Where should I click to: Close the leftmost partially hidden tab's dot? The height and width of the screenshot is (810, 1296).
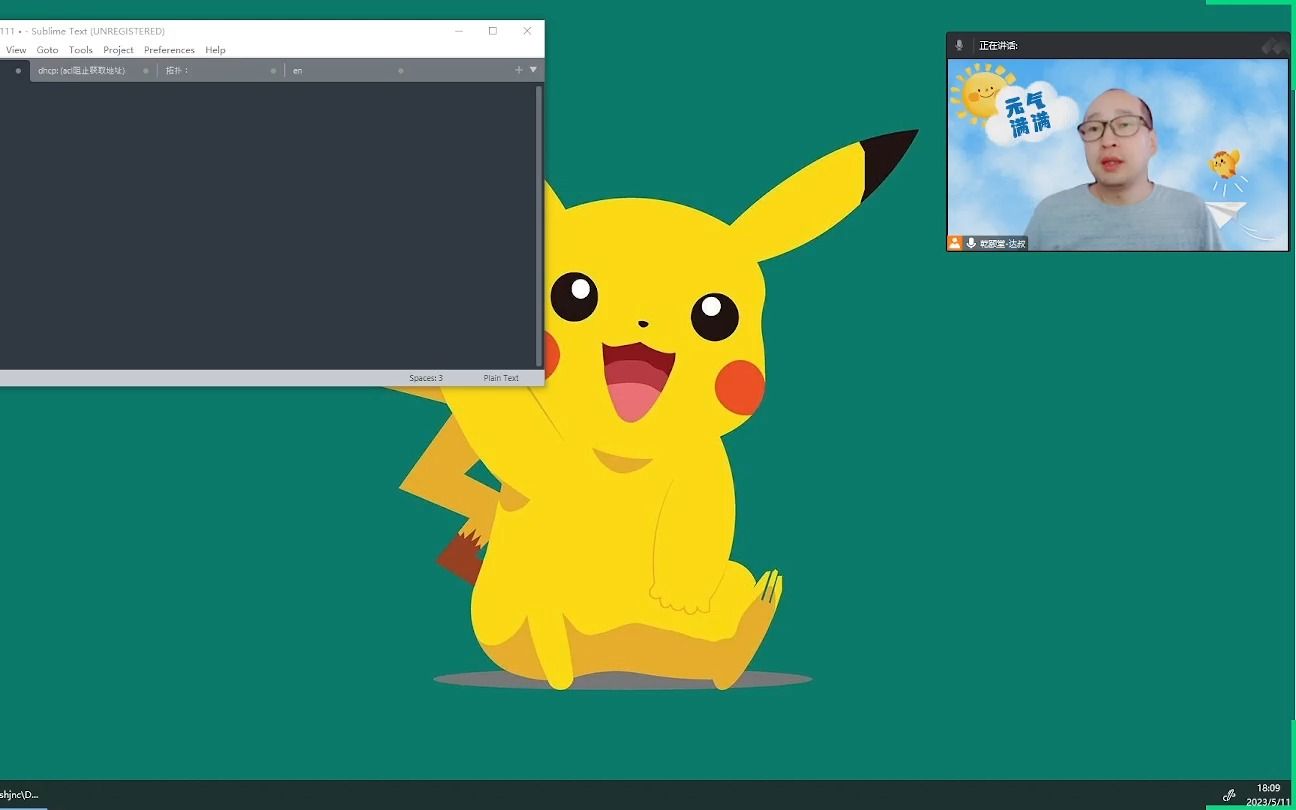pos(18,71)
